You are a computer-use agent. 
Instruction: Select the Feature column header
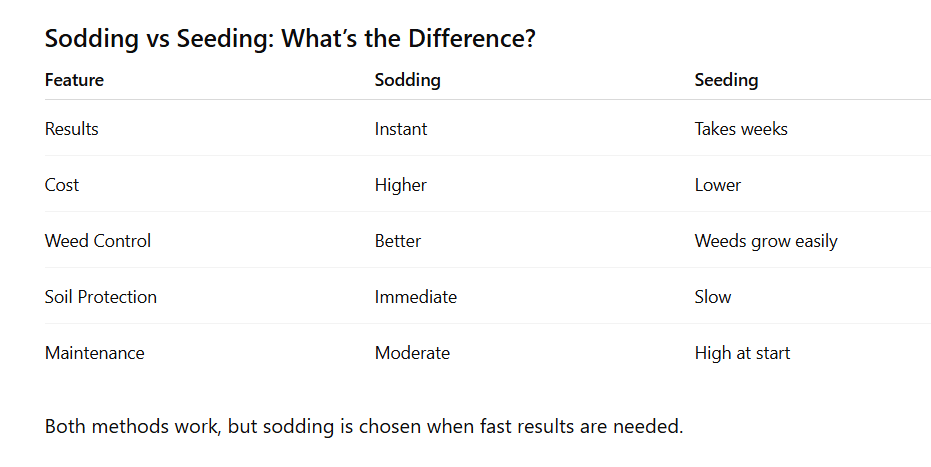coord(74,80)
